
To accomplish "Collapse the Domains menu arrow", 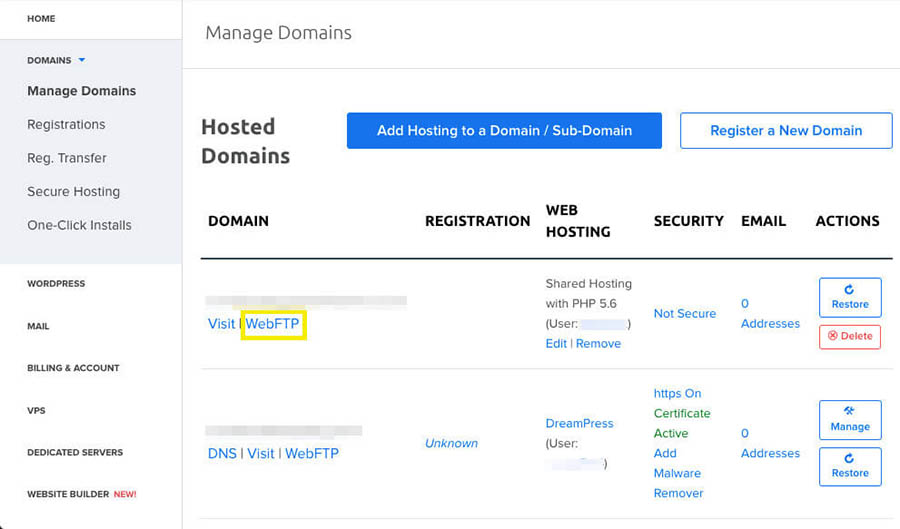I will (x=82, y=61).
